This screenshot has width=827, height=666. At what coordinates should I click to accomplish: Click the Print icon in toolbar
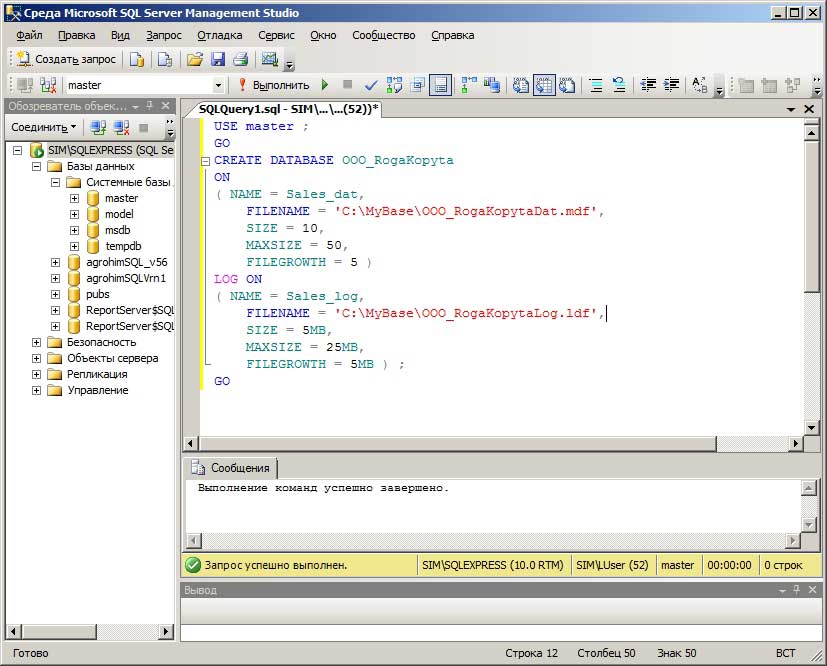tap(240, 59)
